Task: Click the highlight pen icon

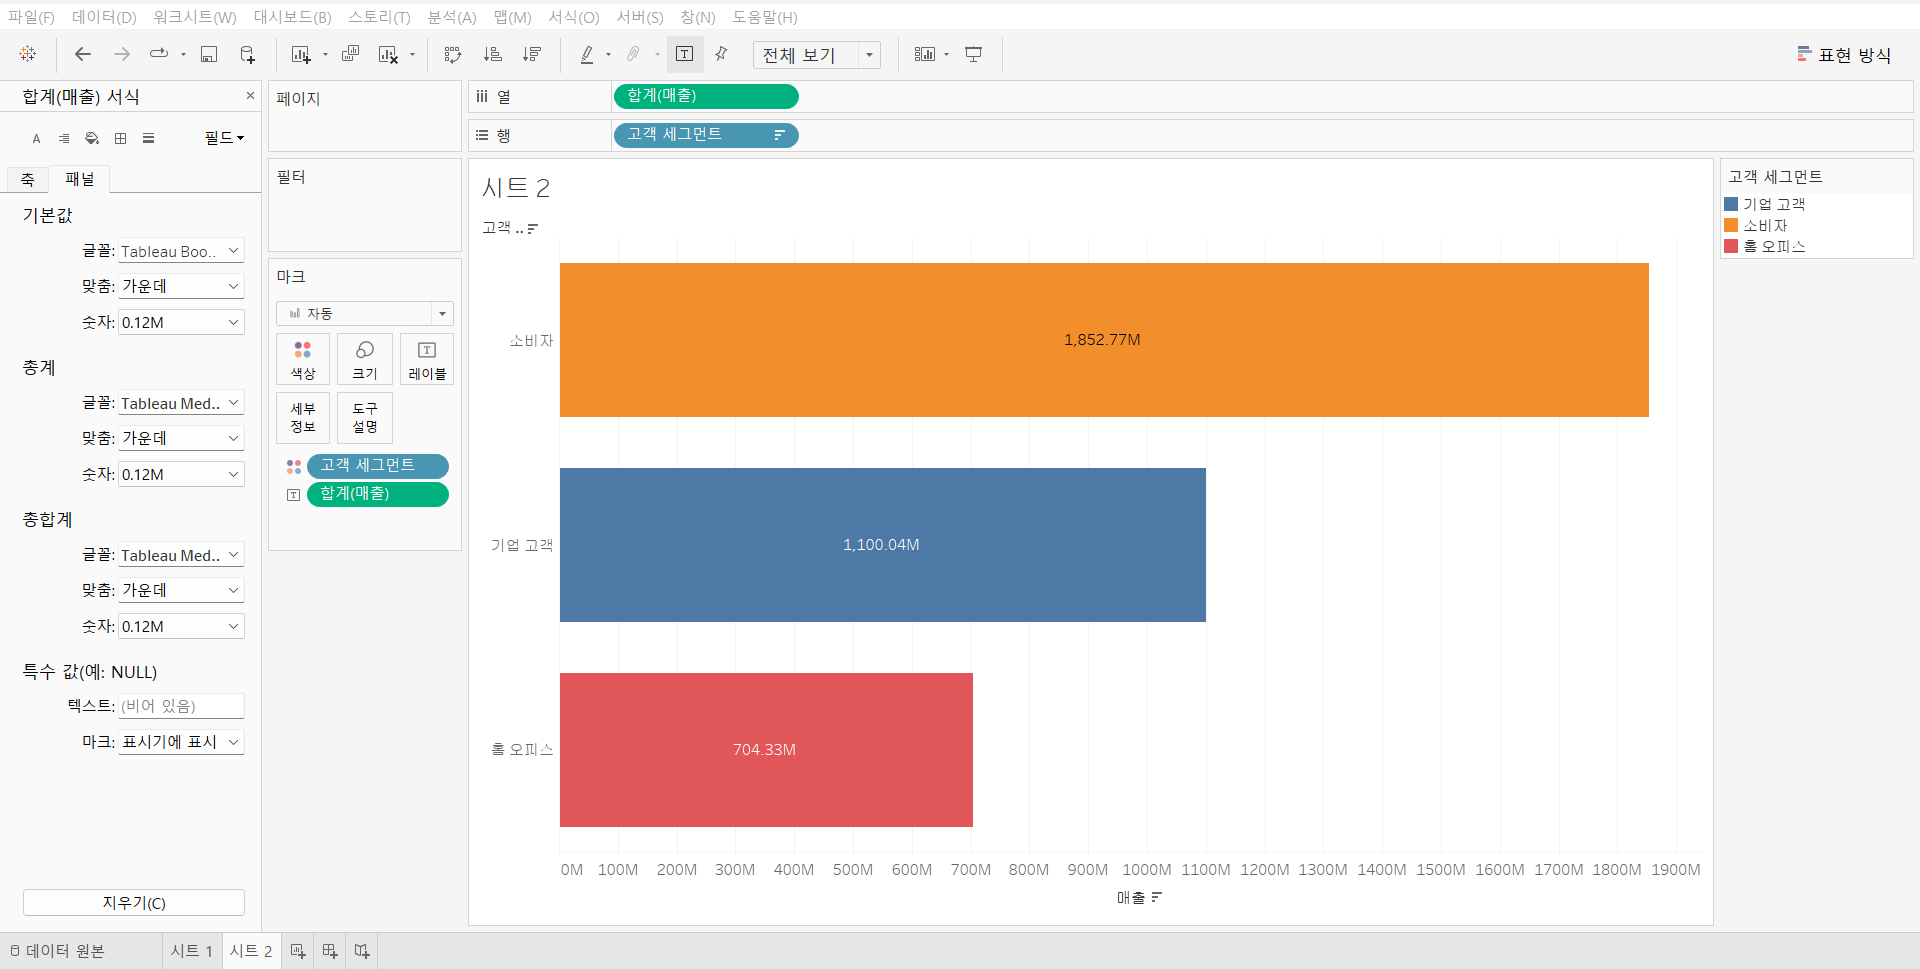Action: pyautogui.click(x=587, y=54)
